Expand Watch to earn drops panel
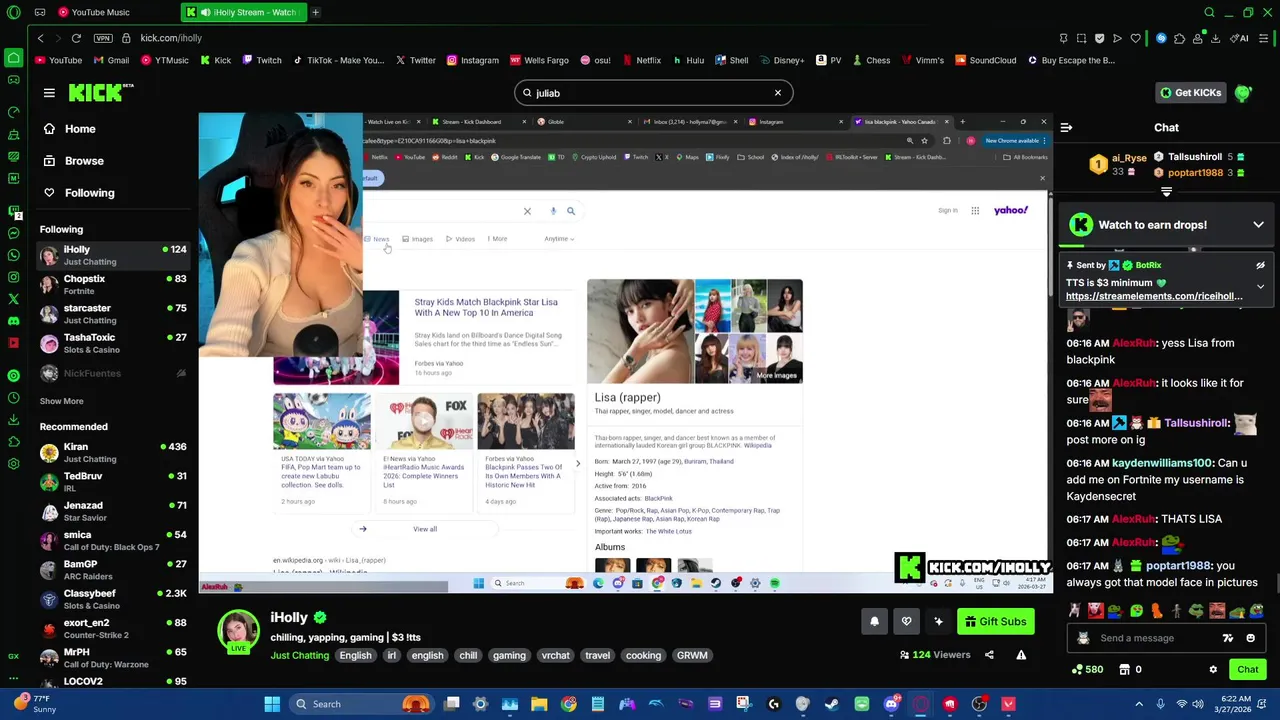 1258,225
